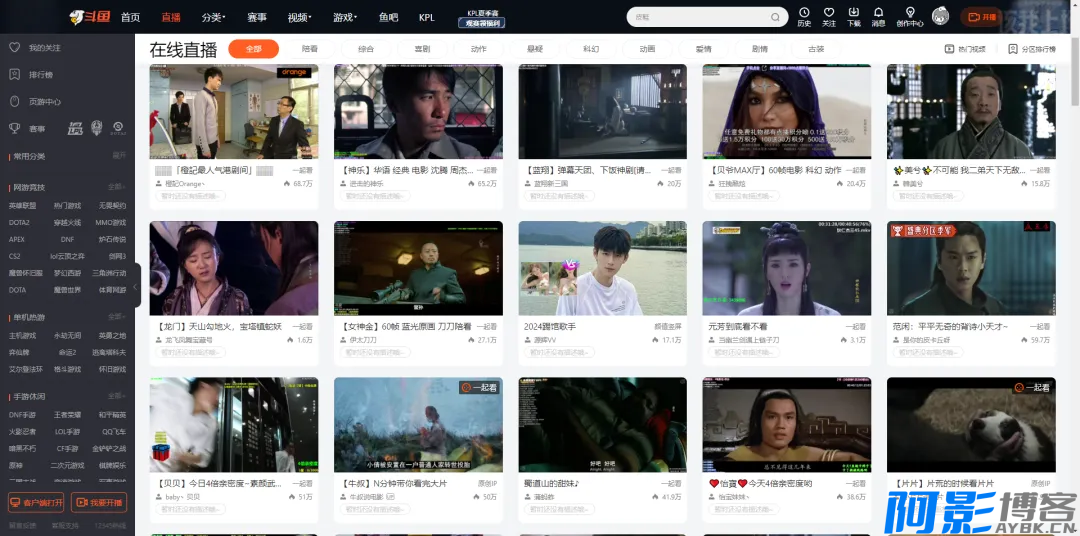Go to 首页 in the top navigation
Screen dimensions: 1080x536
tap(130, 17)
